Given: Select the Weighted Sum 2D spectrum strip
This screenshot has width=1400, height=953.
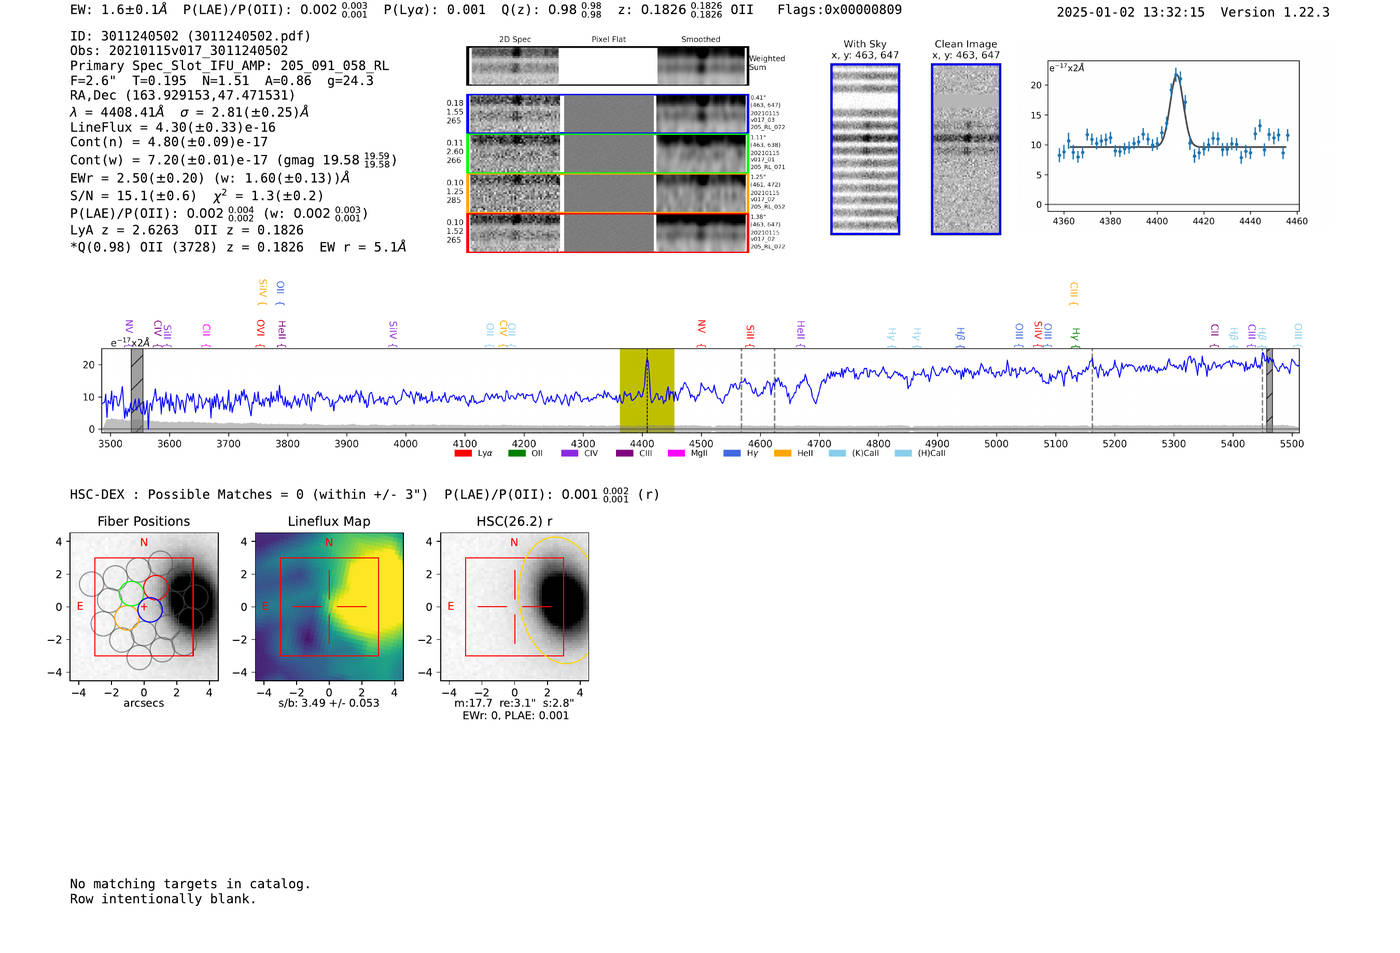Looking at the screenshot, I should coord(608,66).
